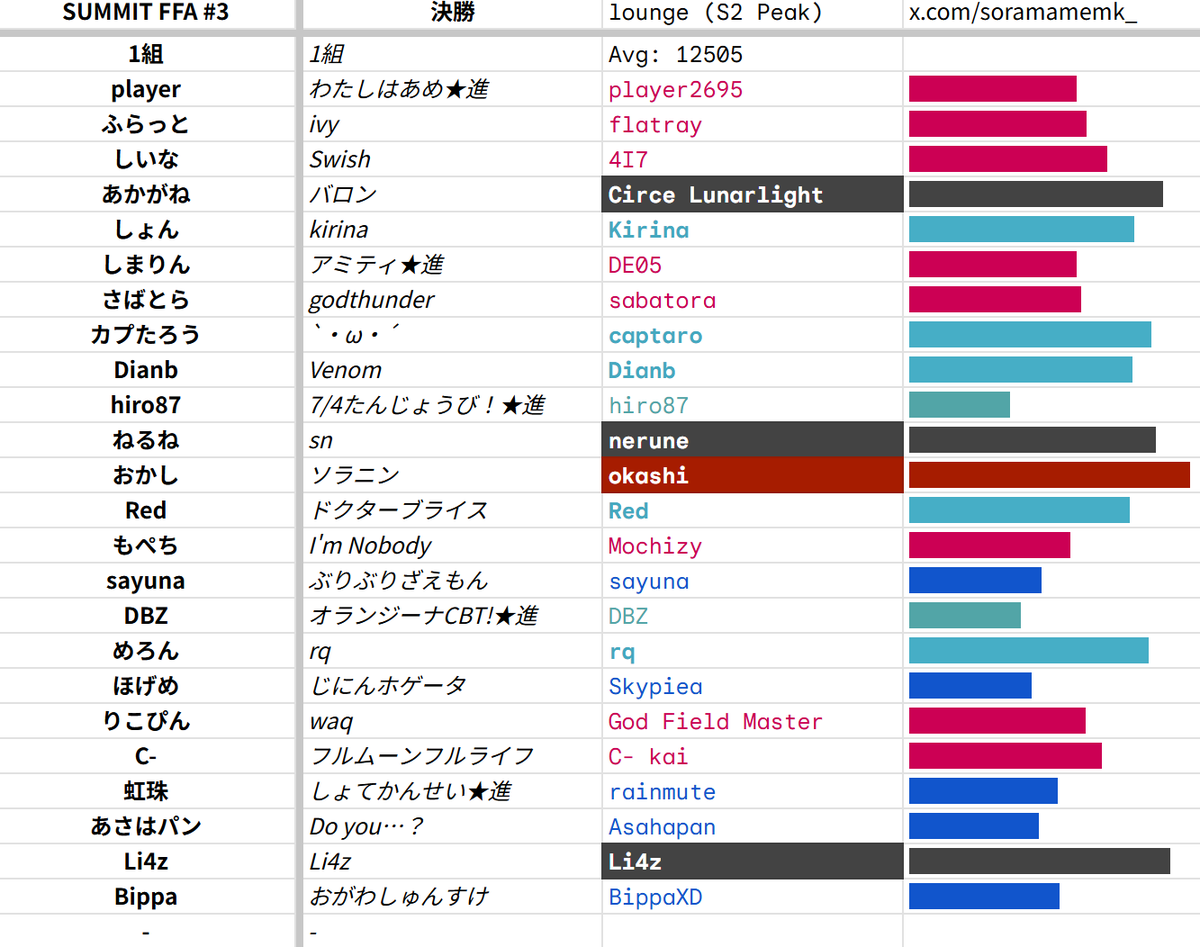Select the ふらっと name cell
This screenshot has height=947, width=1200.
pyautogui.click(x=146, y=124)
